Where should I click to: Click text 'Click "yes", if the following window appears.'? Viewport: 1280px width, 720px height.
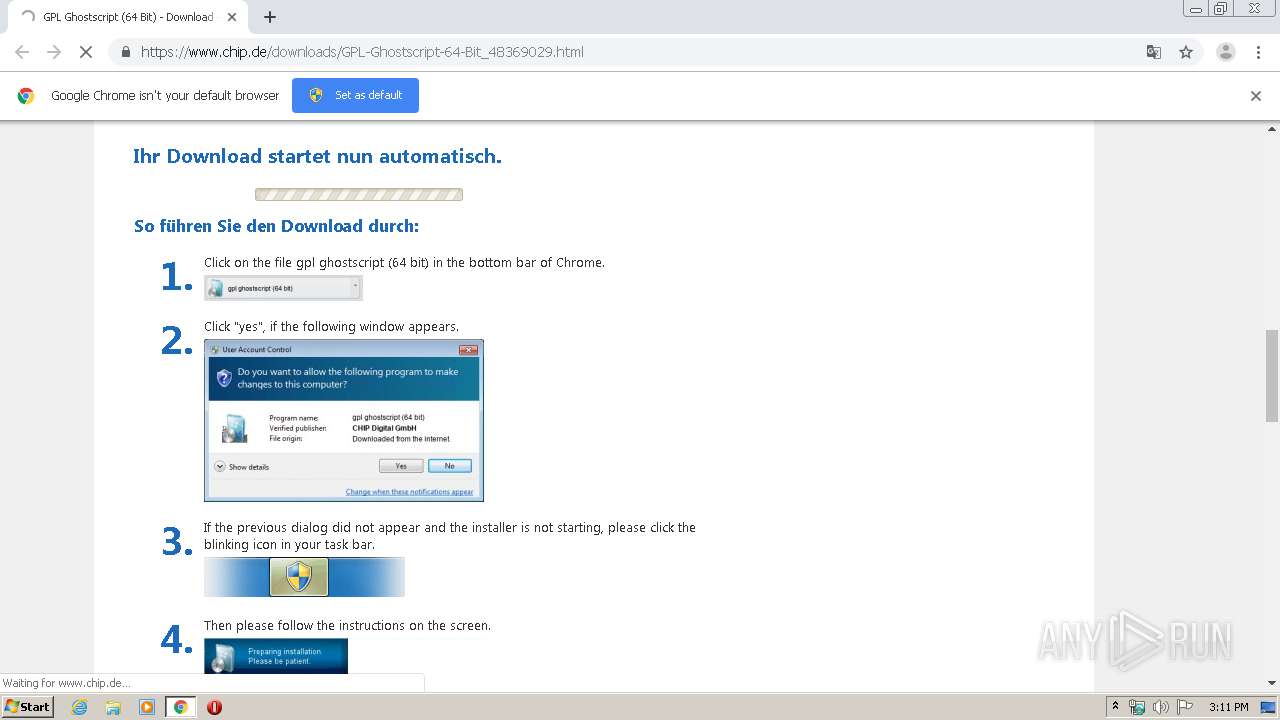pos(331,327)
